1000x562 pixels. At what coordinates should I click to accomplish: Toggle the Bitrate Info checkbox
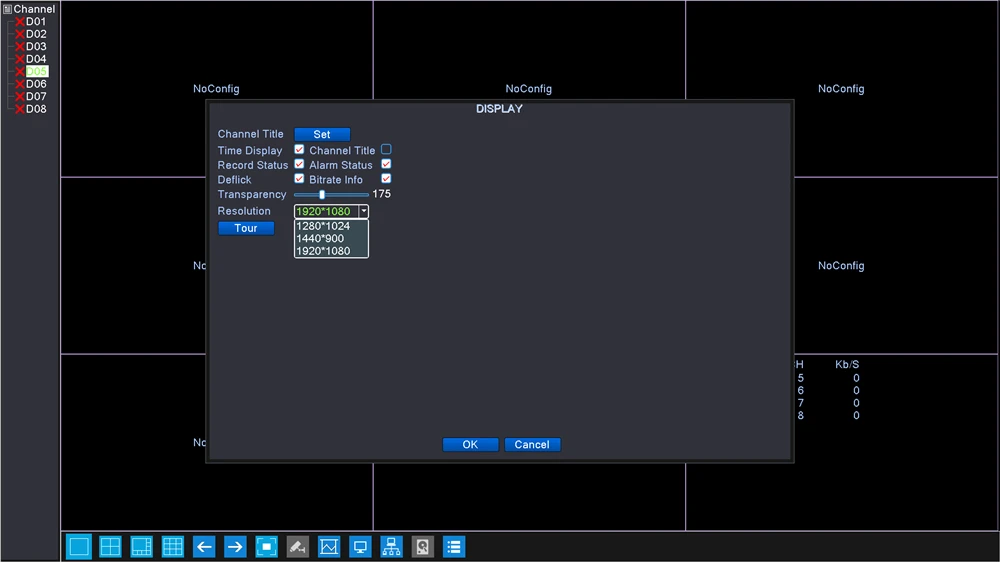point(386,179)
